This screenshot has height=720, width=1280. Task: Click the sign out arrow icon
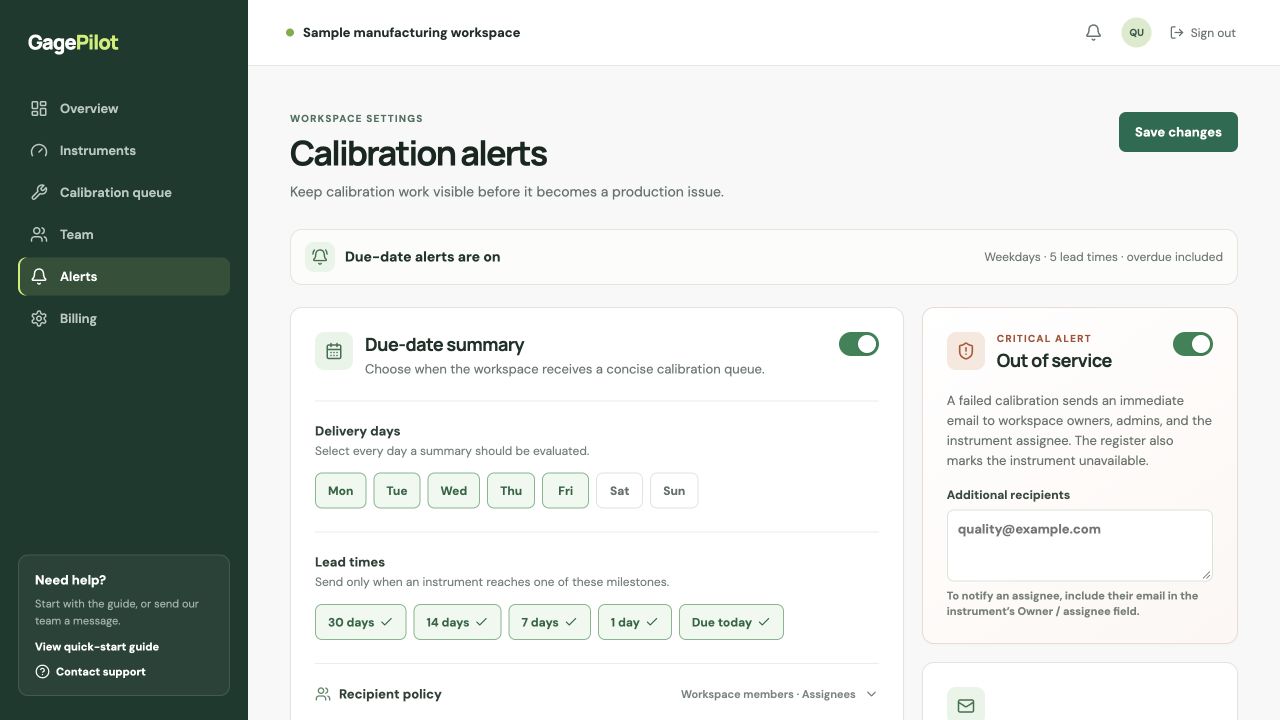(1177, 33)
